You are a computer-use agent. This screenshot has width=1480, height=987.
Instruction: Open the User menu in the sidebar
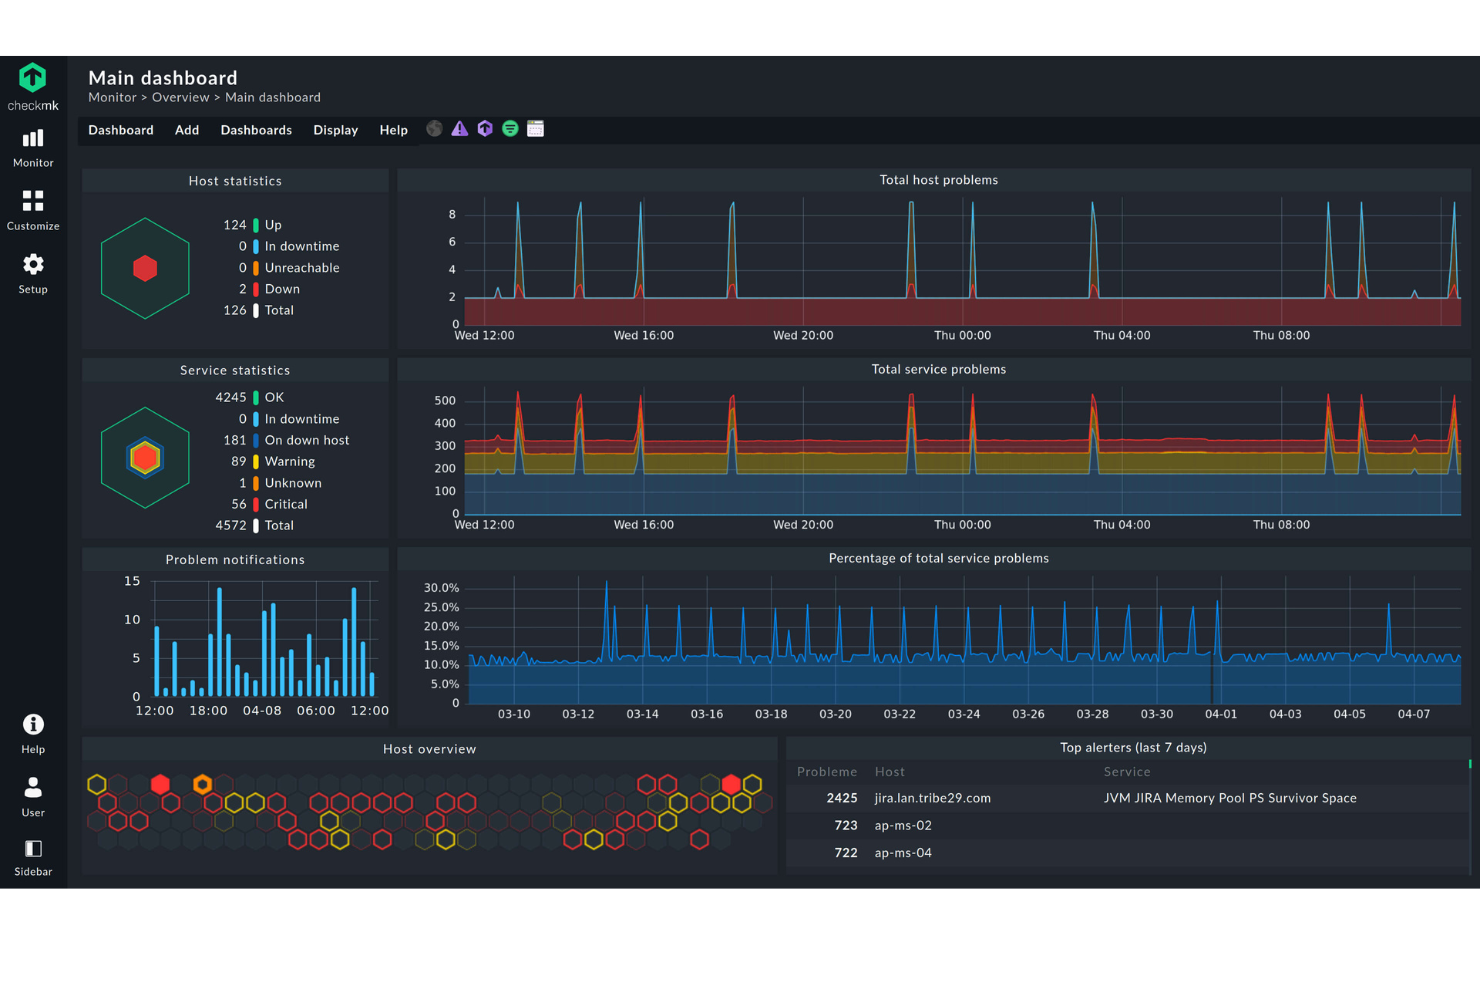(x=33, y=796)
